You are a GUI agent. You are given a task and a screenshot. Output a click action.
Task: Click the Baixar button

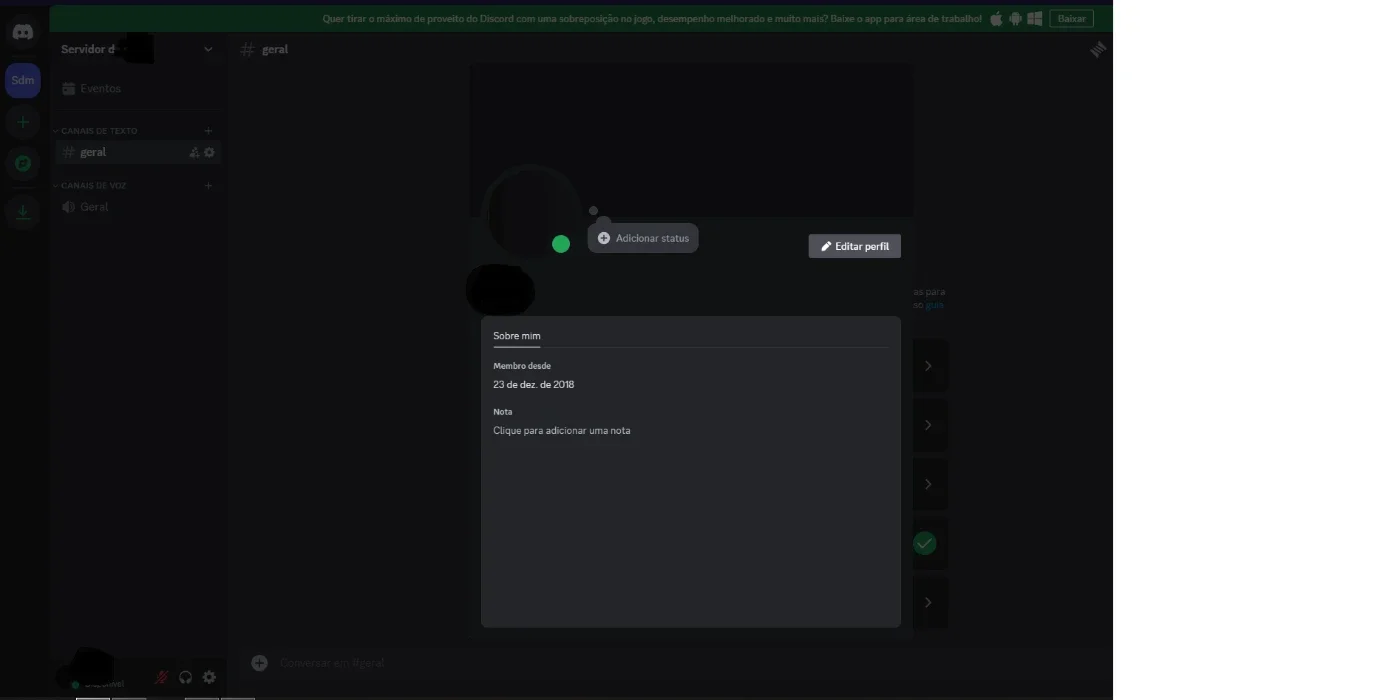pyautogui.click(x=1071, y=18)
